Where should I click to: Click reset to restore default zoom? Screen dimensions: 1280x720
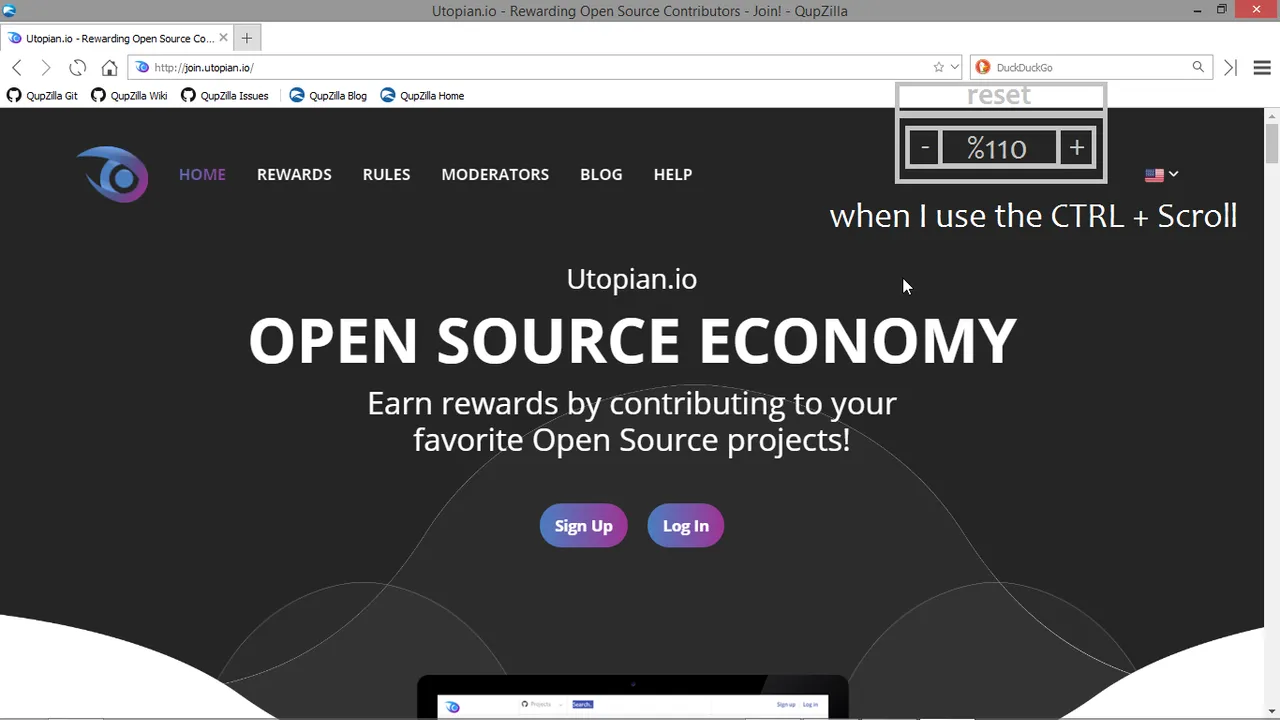pyautogui.click(x=998, y=95)
